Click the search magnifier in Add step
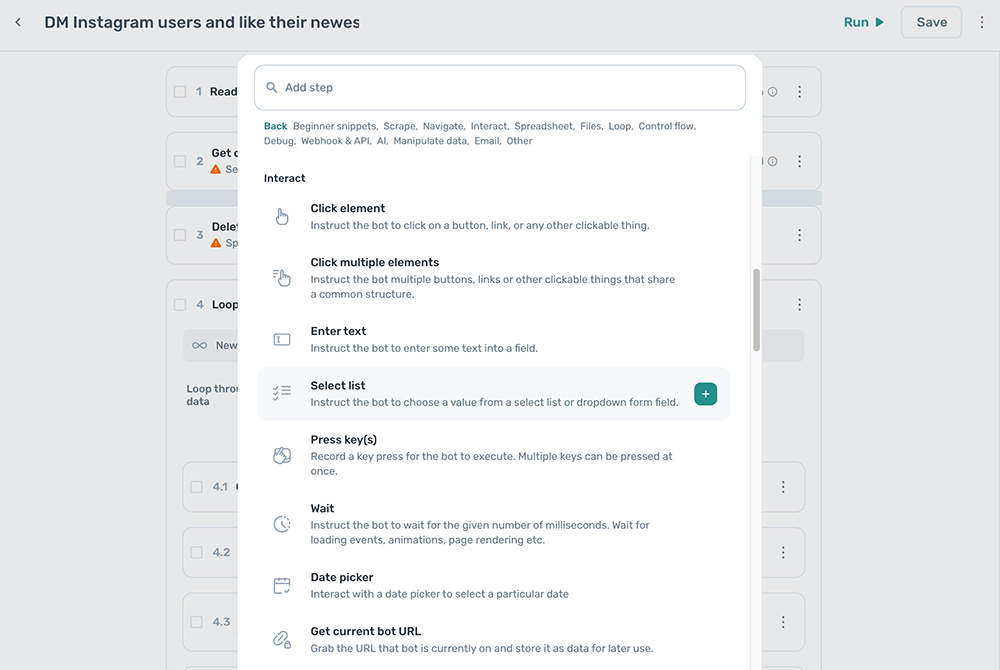 coord(271,88)
